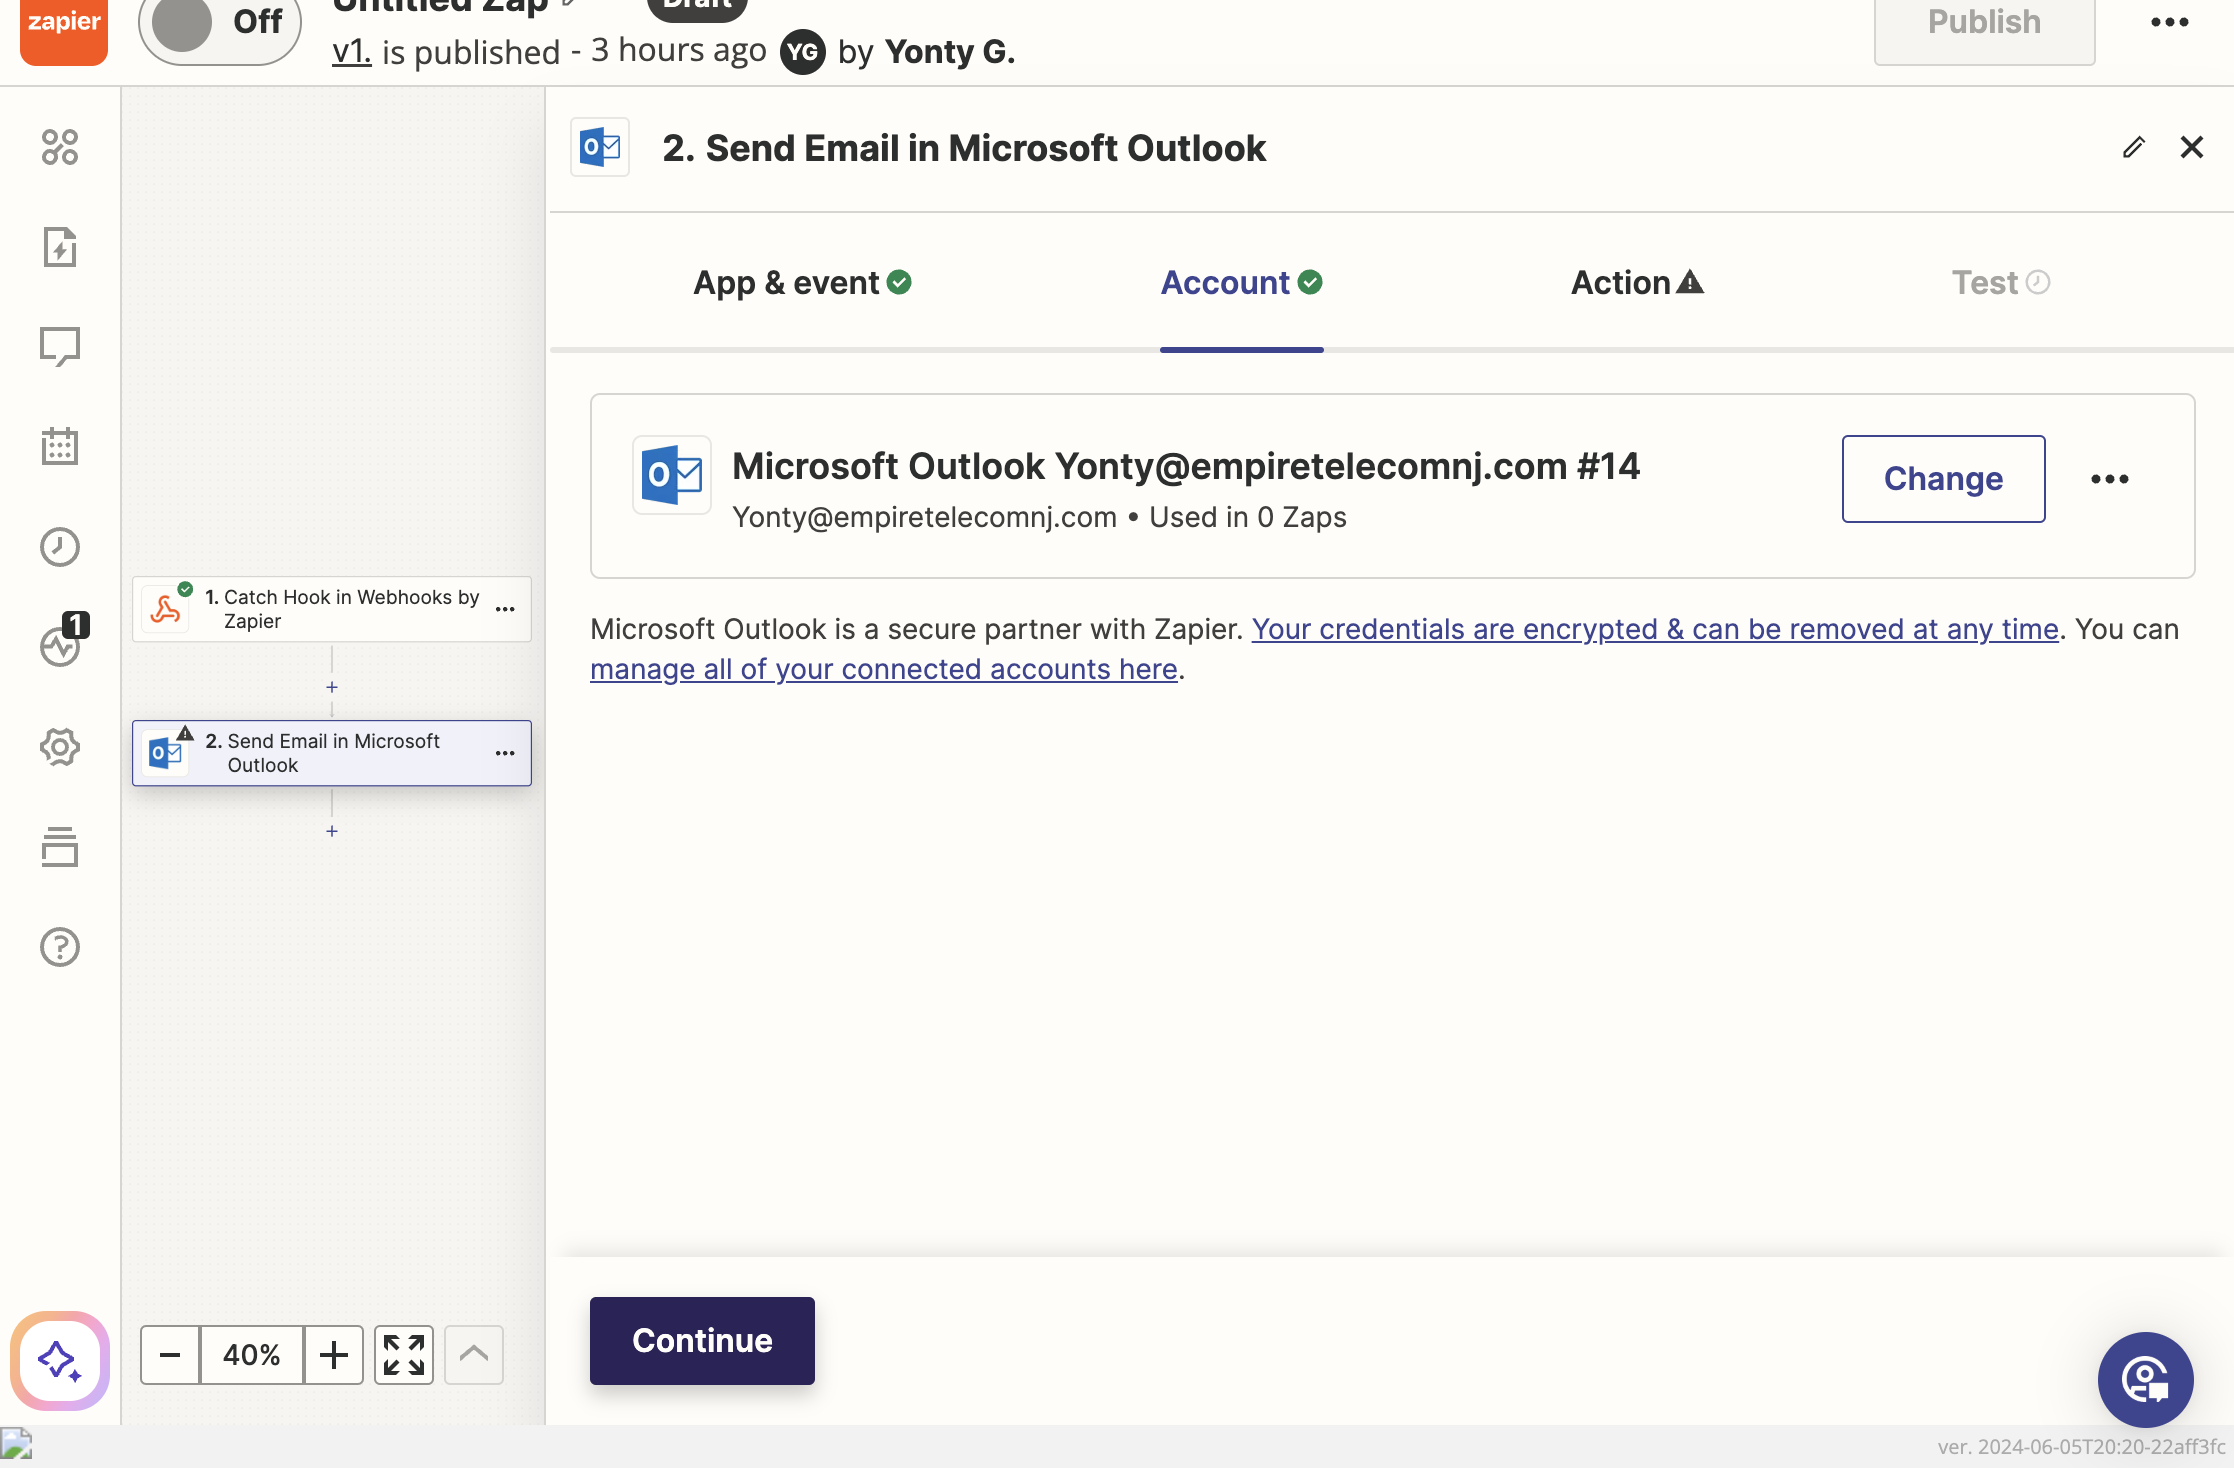Click the Yonty G. author name
The width and height of the screenshot is (2234, 1468).
tap(950, 52)
